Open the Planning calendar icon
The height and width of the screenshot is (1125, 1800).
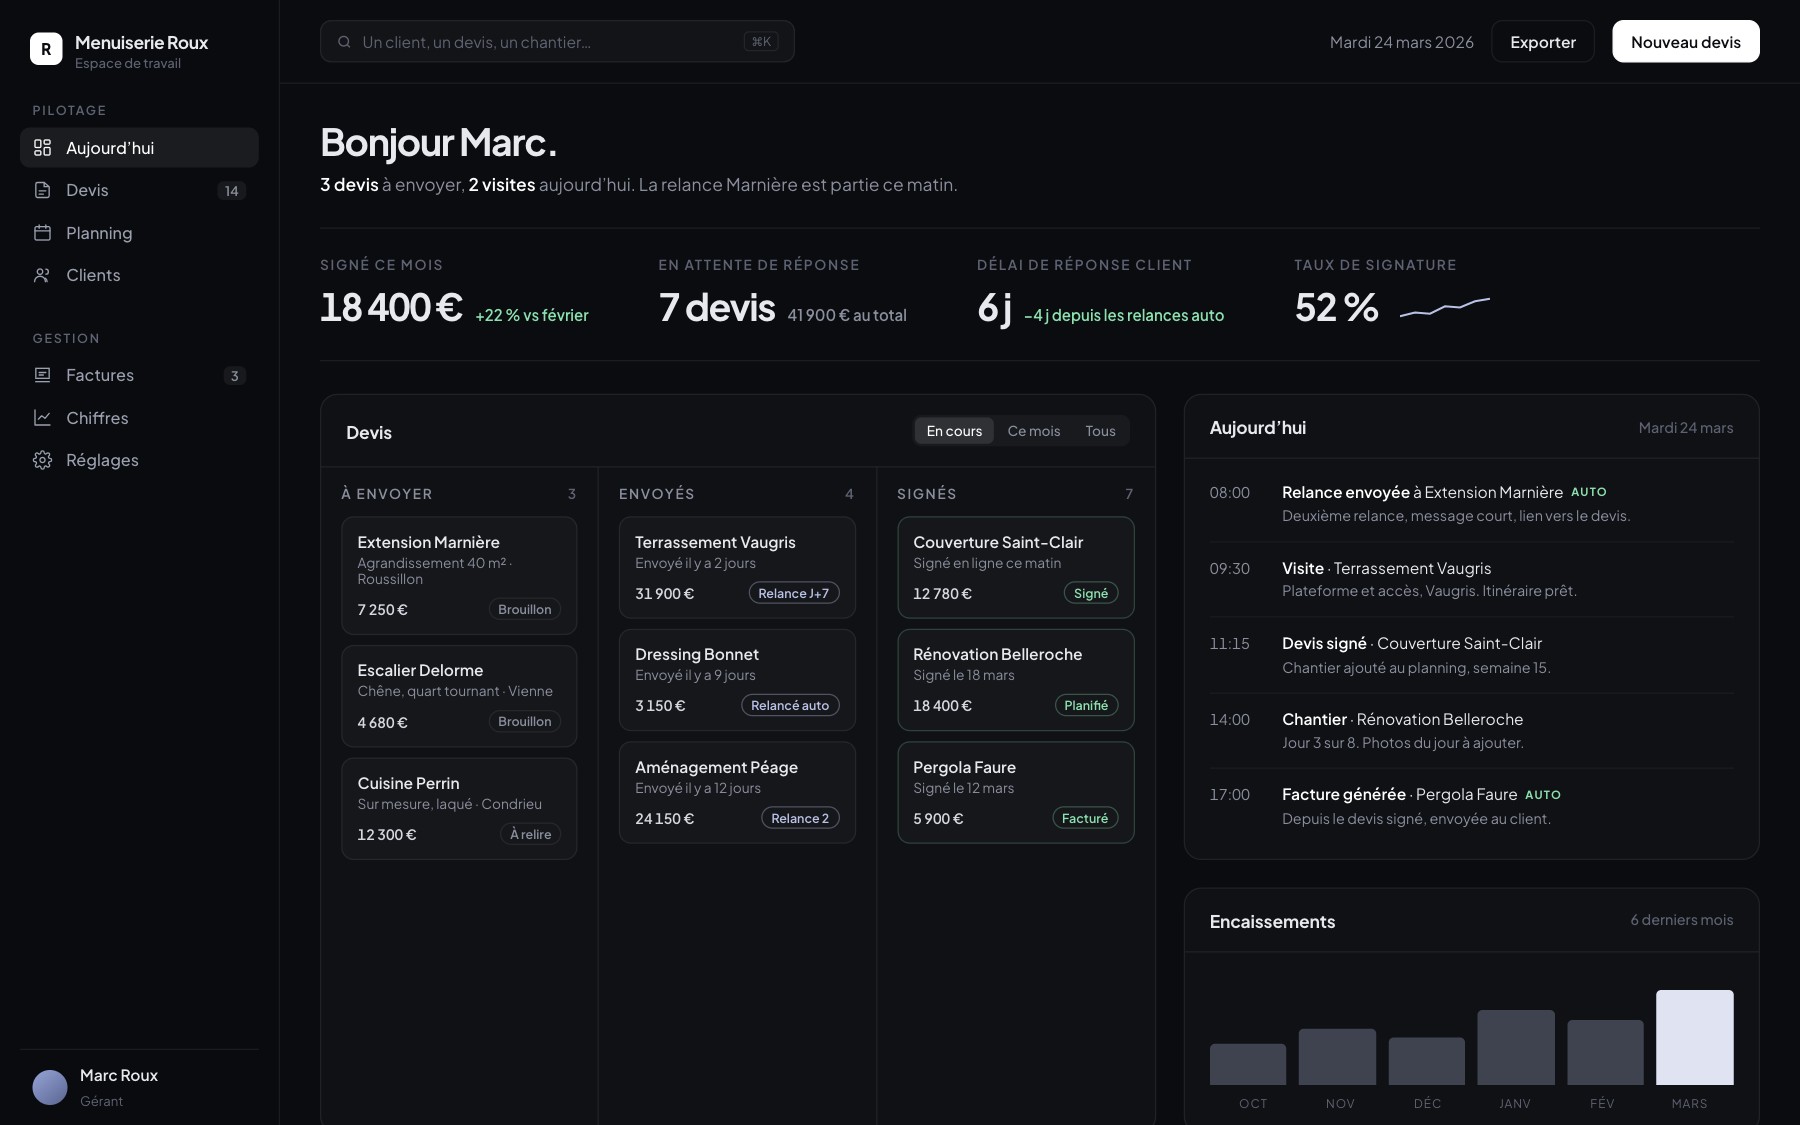42,233
